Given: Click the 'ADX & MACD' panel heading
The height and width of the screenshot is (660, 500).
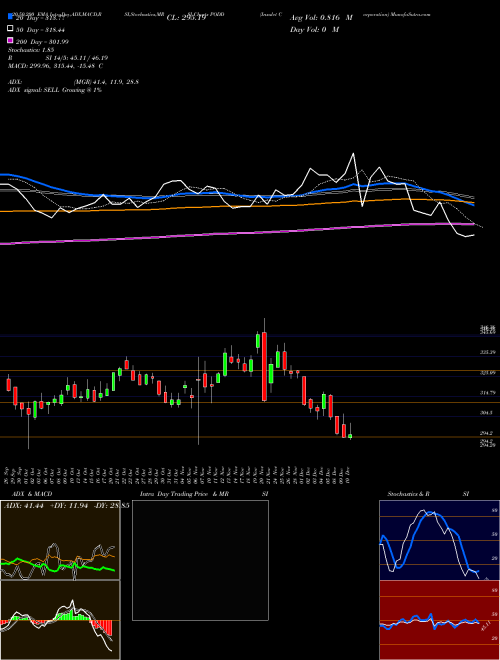Looking at the screenshot, I should coord(32,494).
